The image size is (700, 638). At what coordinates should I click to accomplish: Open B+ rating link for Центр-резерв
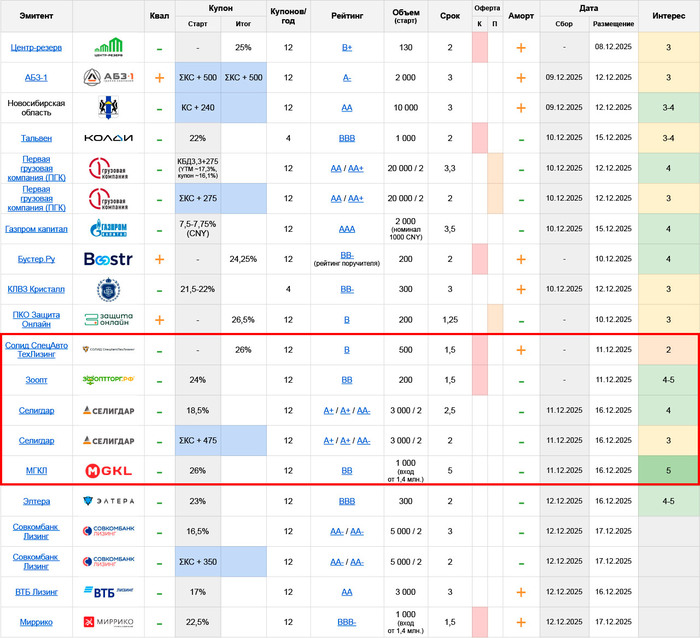click(347, 47)
